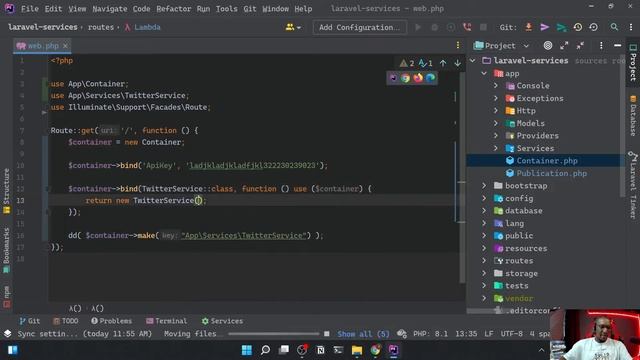Click Show all (5) background tasks link
640x360 pixels.
[x=363, y=334]
